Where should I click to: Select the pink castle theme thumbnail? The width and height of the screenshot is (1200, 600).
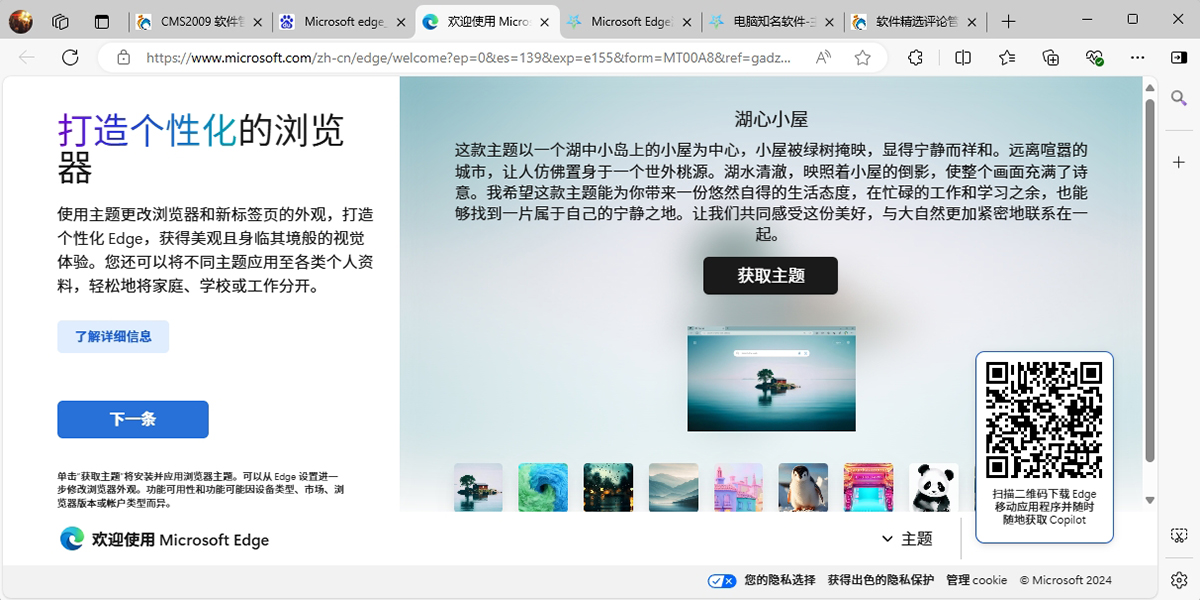pyautogui.click(x=738, y=487)
